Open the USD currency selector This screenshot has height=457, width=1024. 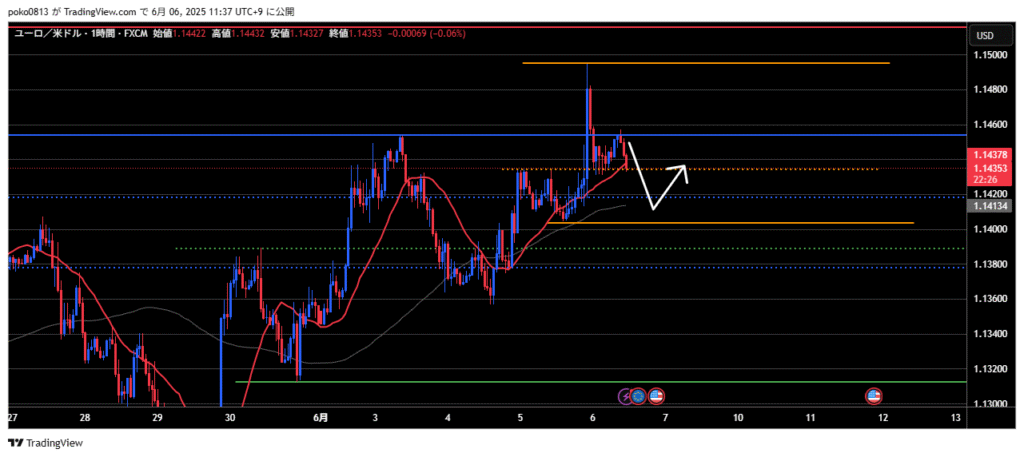tap(984, 36)
